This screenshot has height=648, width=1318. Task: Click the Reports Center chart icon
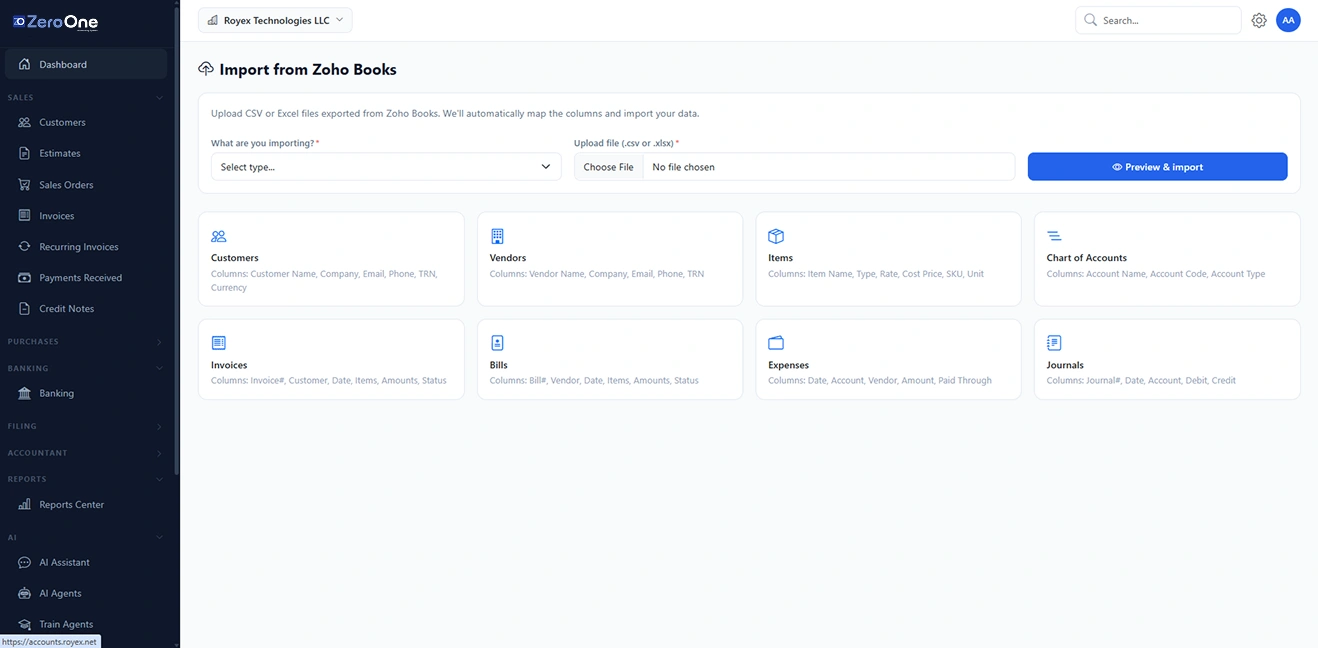[24, 504]
